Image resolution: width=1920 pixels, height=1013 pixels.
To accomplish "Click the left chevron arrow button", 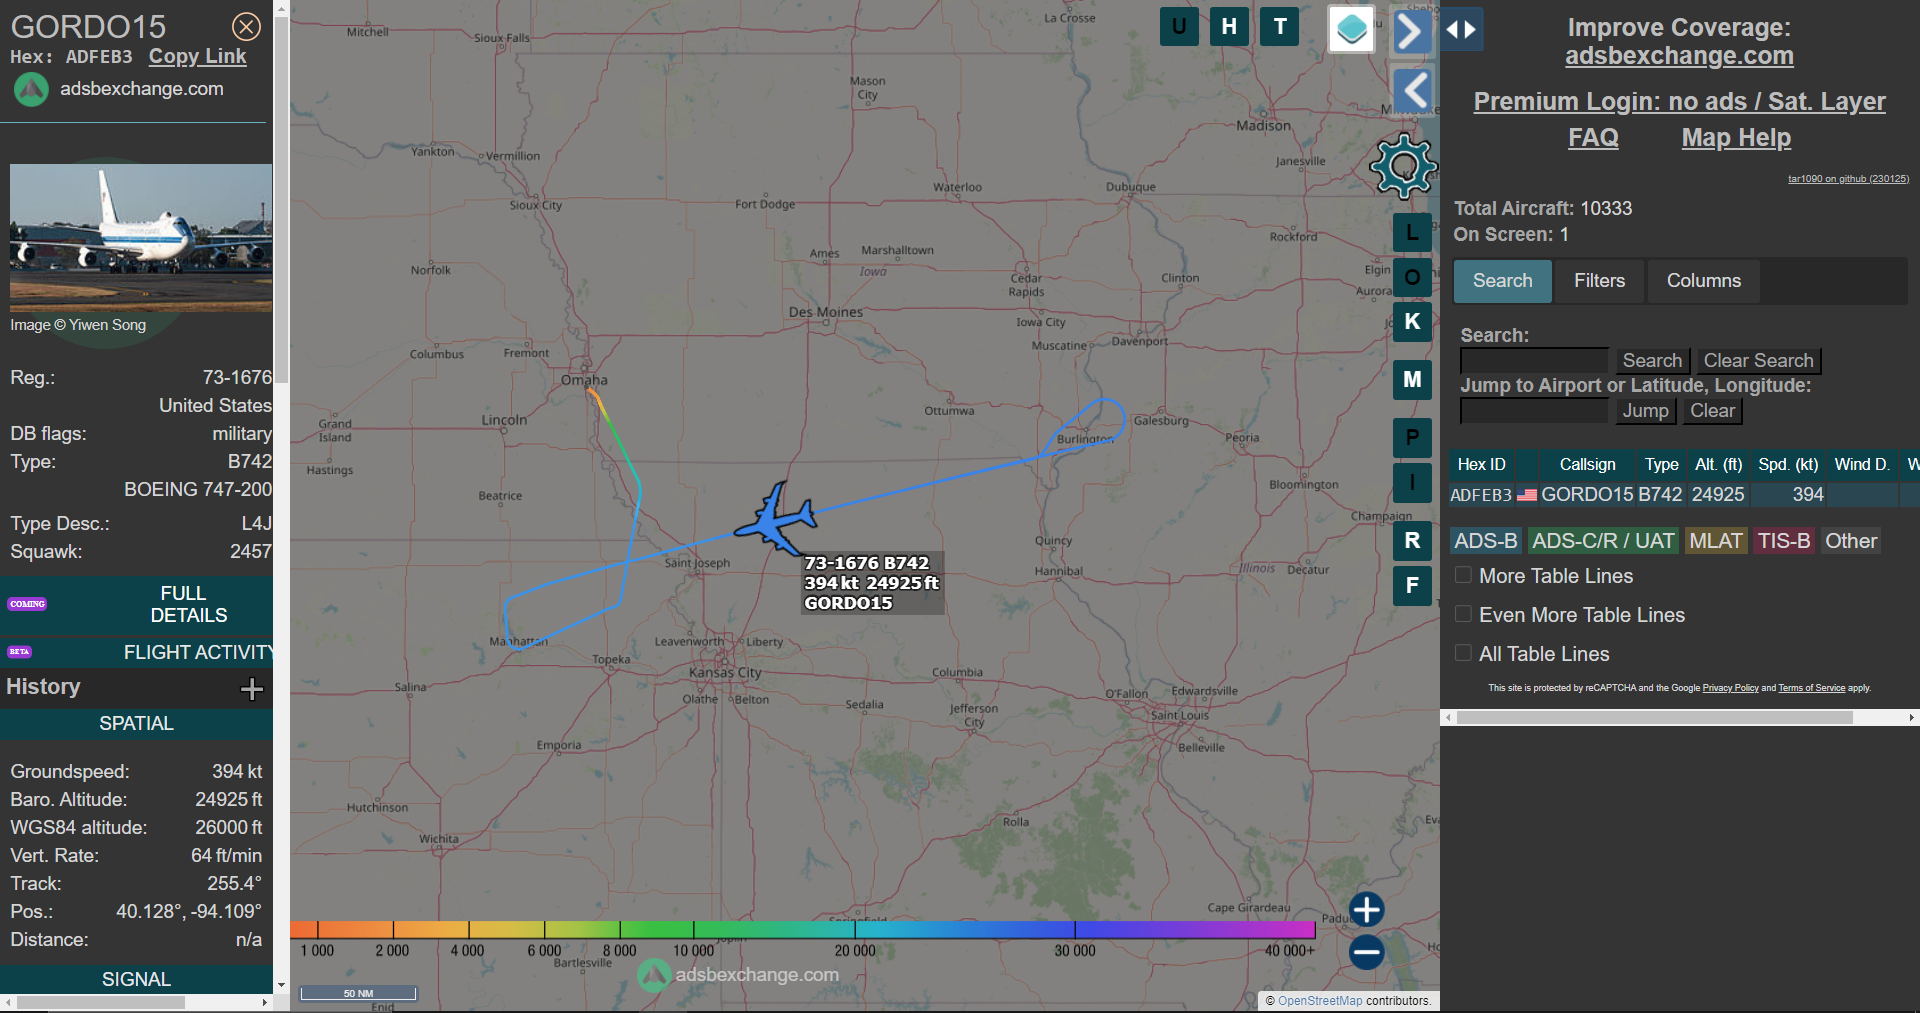I will pos(1413,91).
